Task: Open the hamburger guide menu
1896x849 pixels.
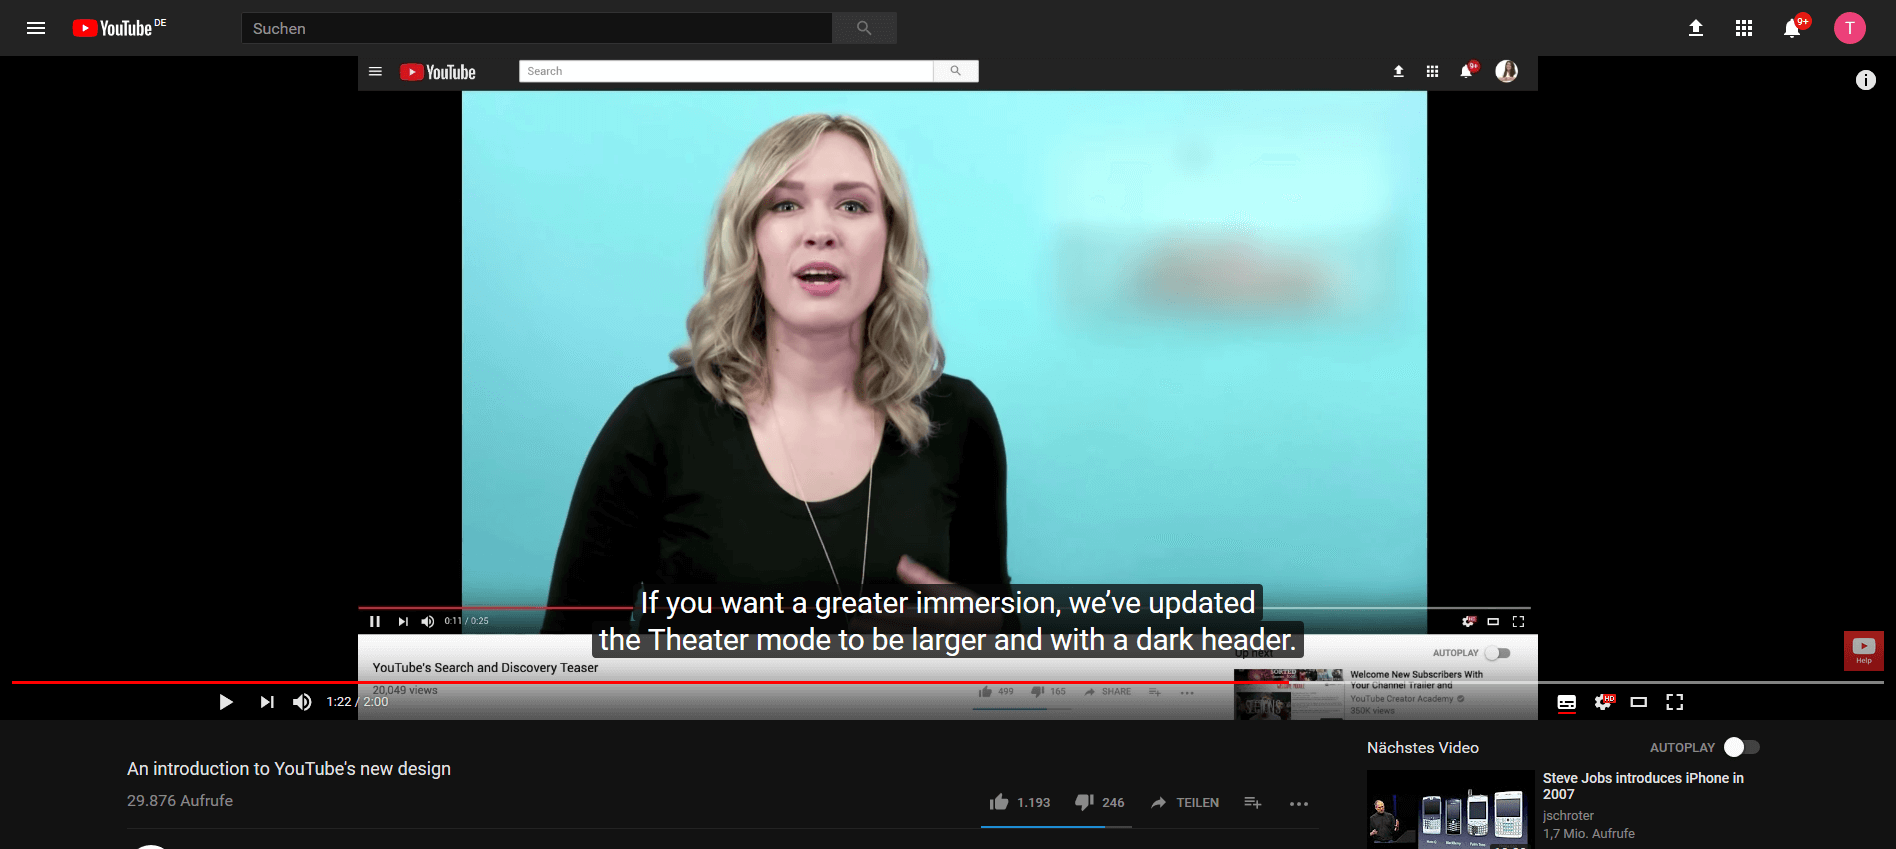Action: pyautogui.click(x=36, y=28)
